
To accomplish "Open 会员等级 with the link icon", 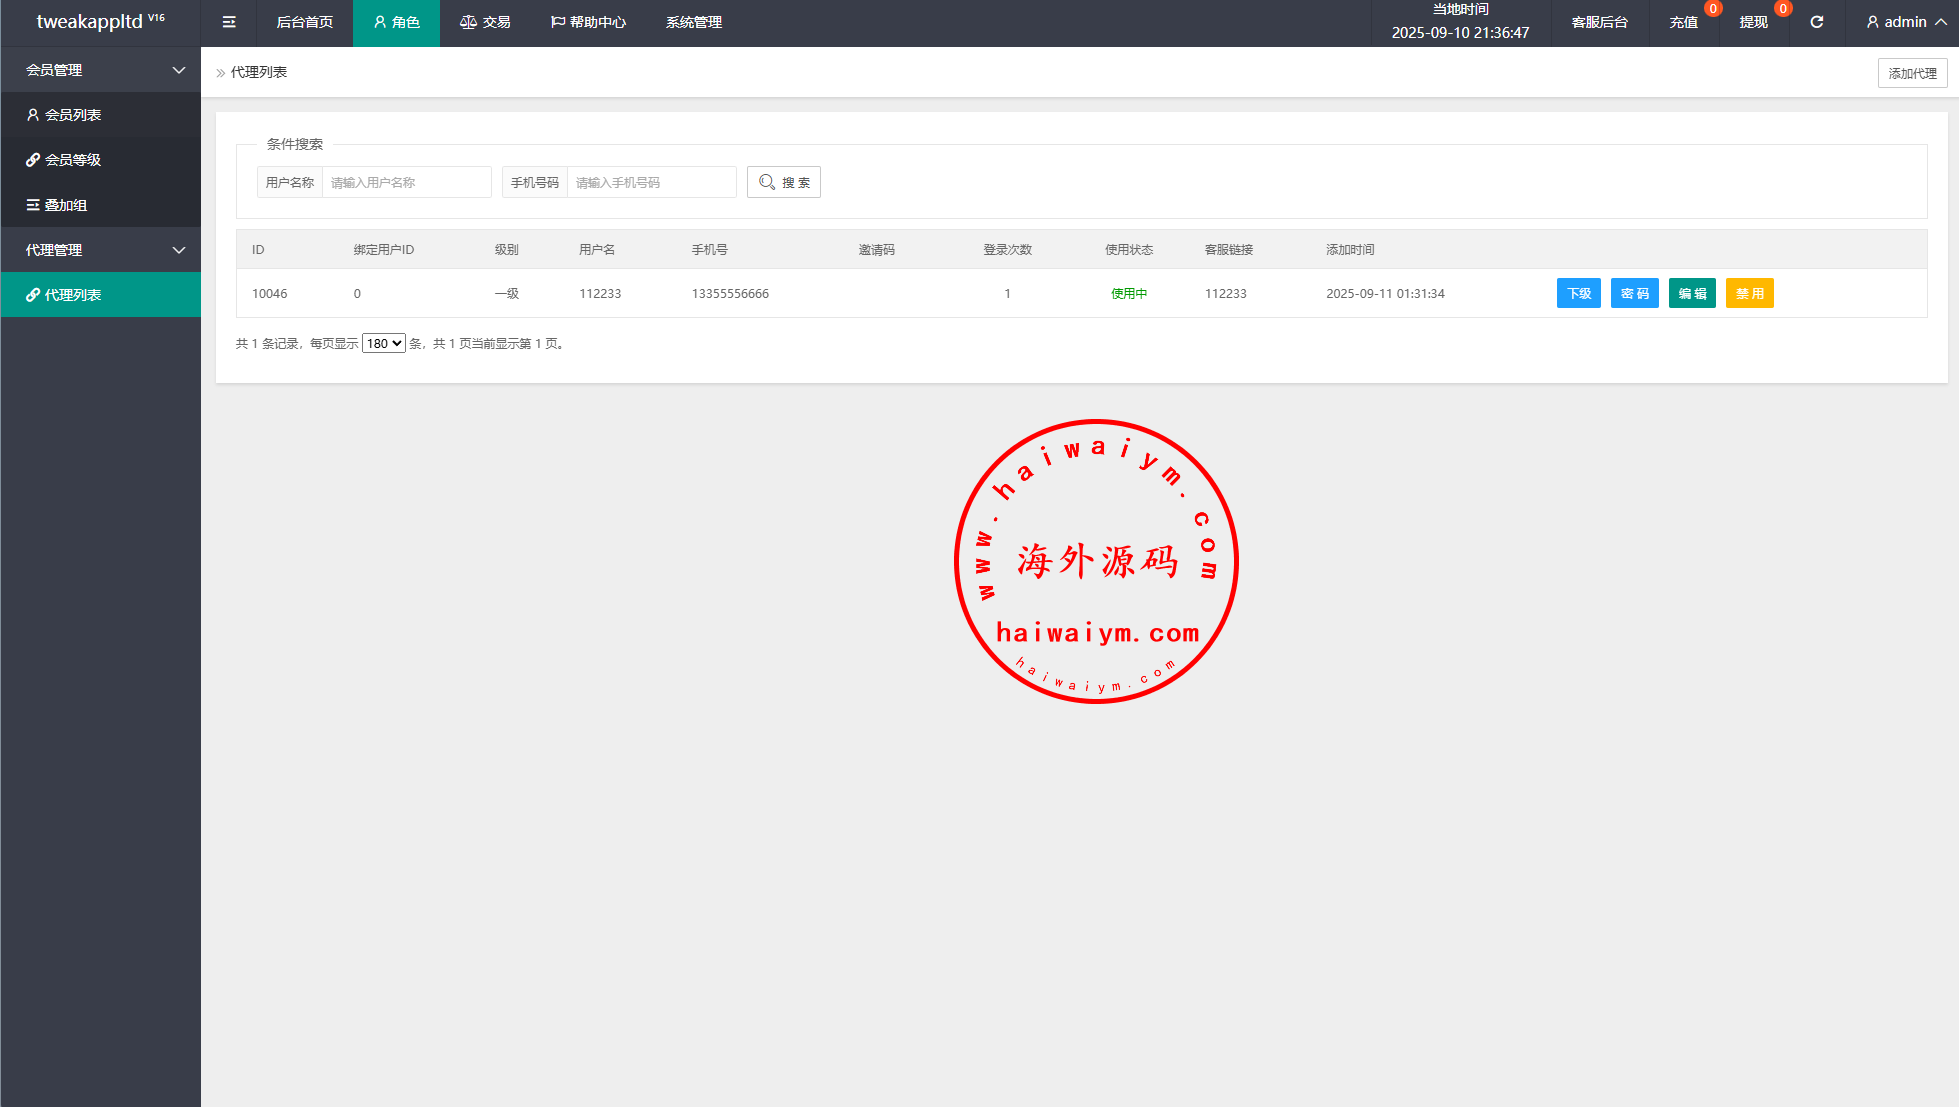I will coord(72,160).
